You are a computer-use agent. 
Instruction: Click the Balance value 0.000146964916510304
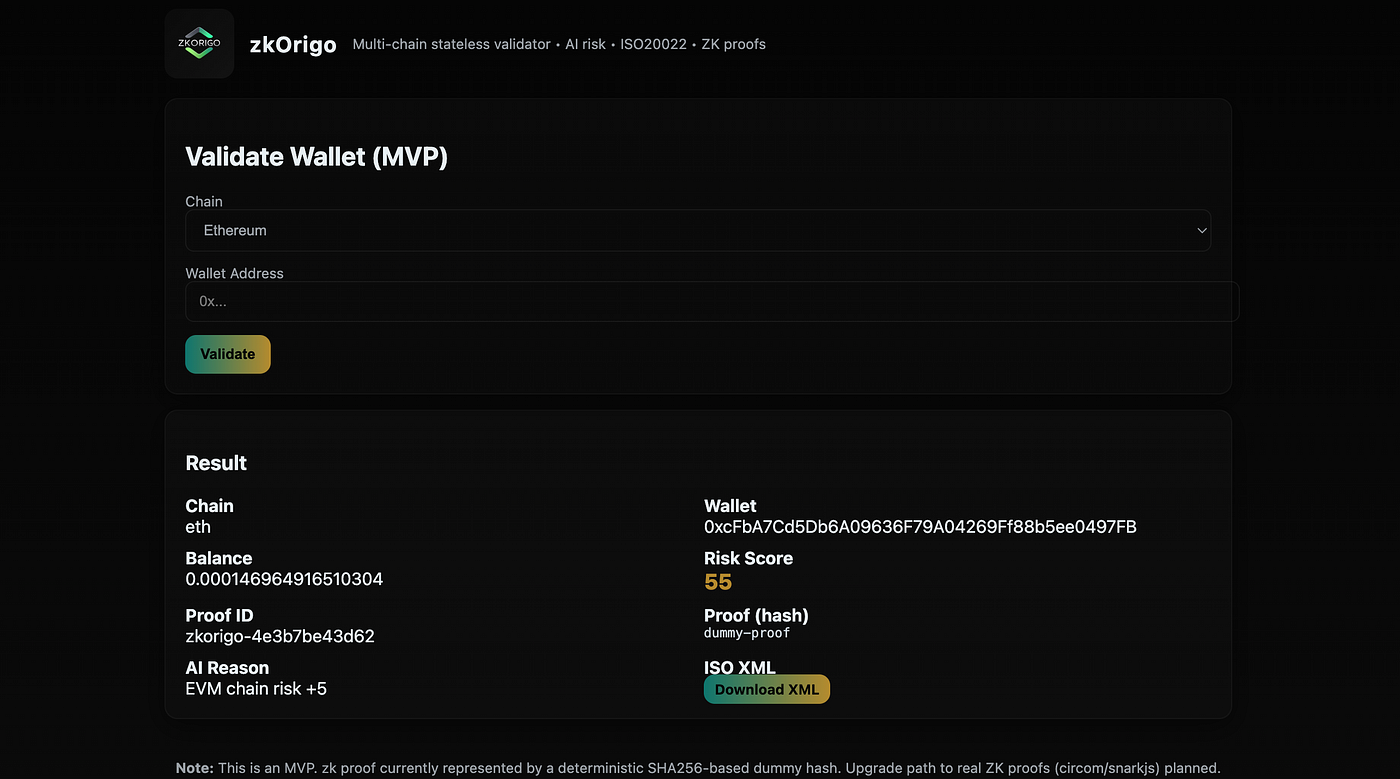284,579
